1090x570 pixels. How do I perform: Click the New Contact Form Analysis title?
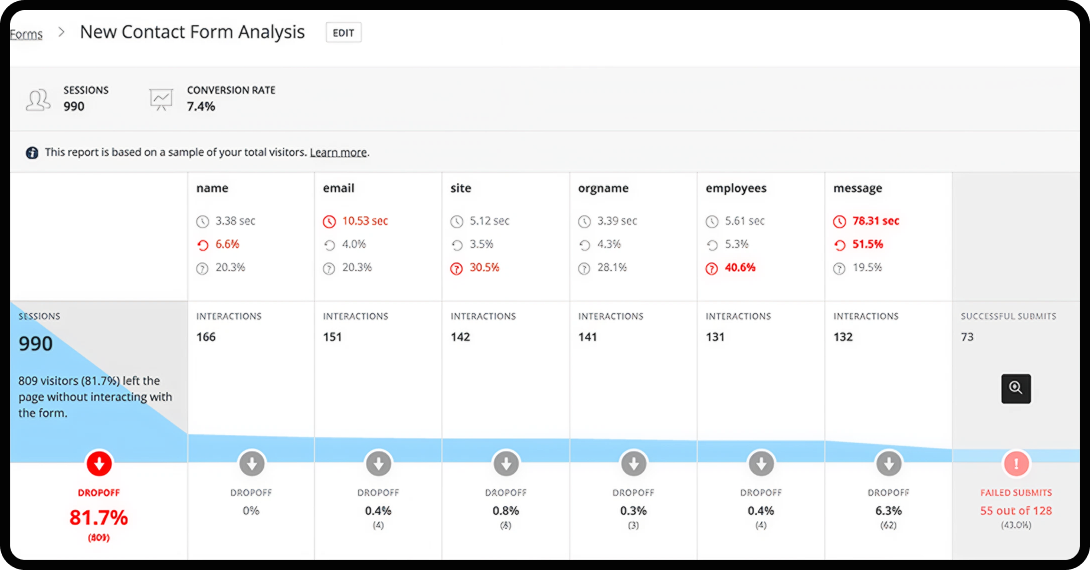click(x=193, y=33)
